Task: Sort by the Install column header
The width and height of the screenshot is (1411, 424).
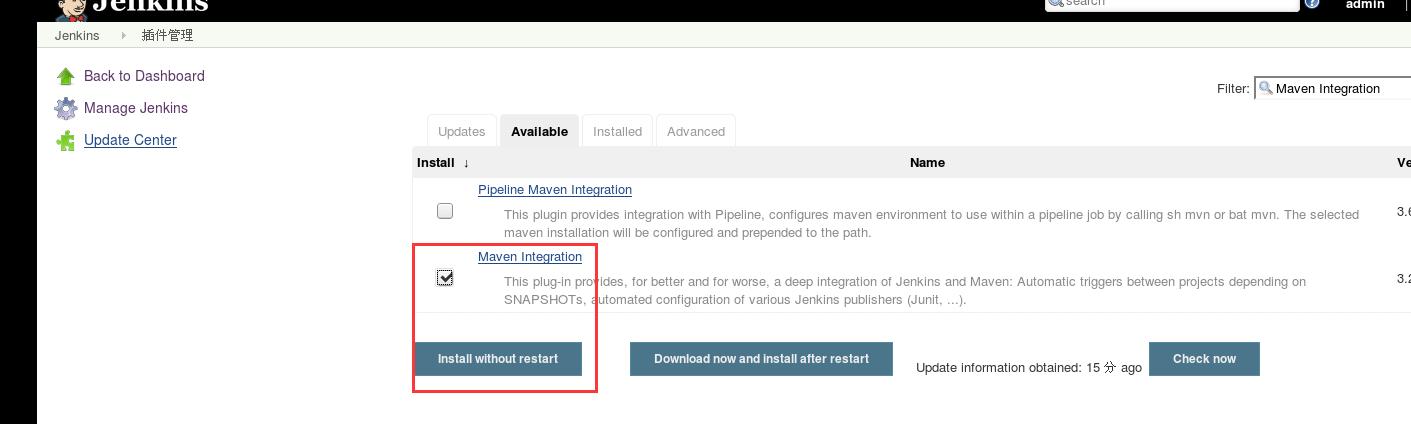Action: point(443,162)
